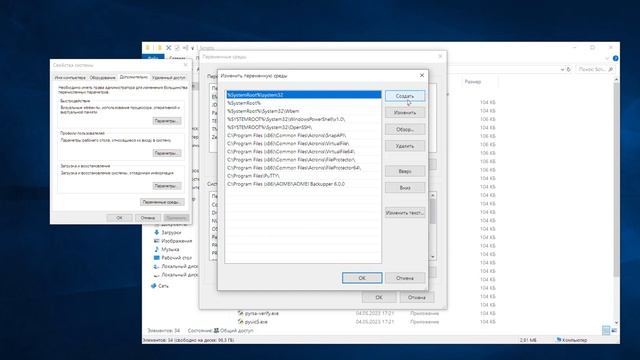Open the Explorer address bar history dropdown

(562, 69)
